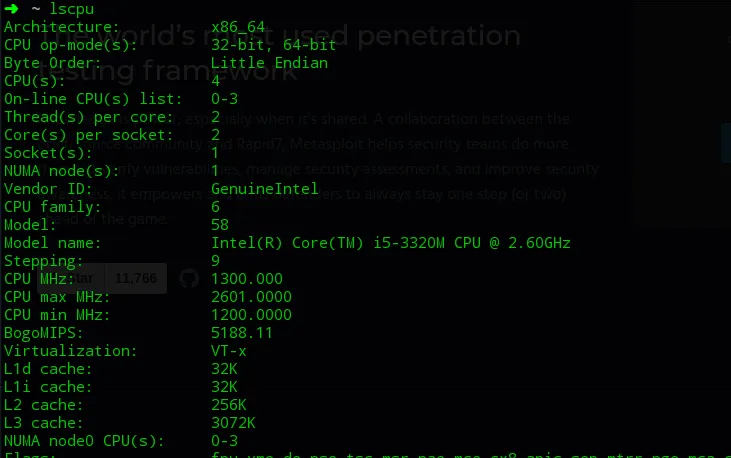Click the VT-x virtualization value
The width and height of the screenshot is (731, 458).
[231, 350]
